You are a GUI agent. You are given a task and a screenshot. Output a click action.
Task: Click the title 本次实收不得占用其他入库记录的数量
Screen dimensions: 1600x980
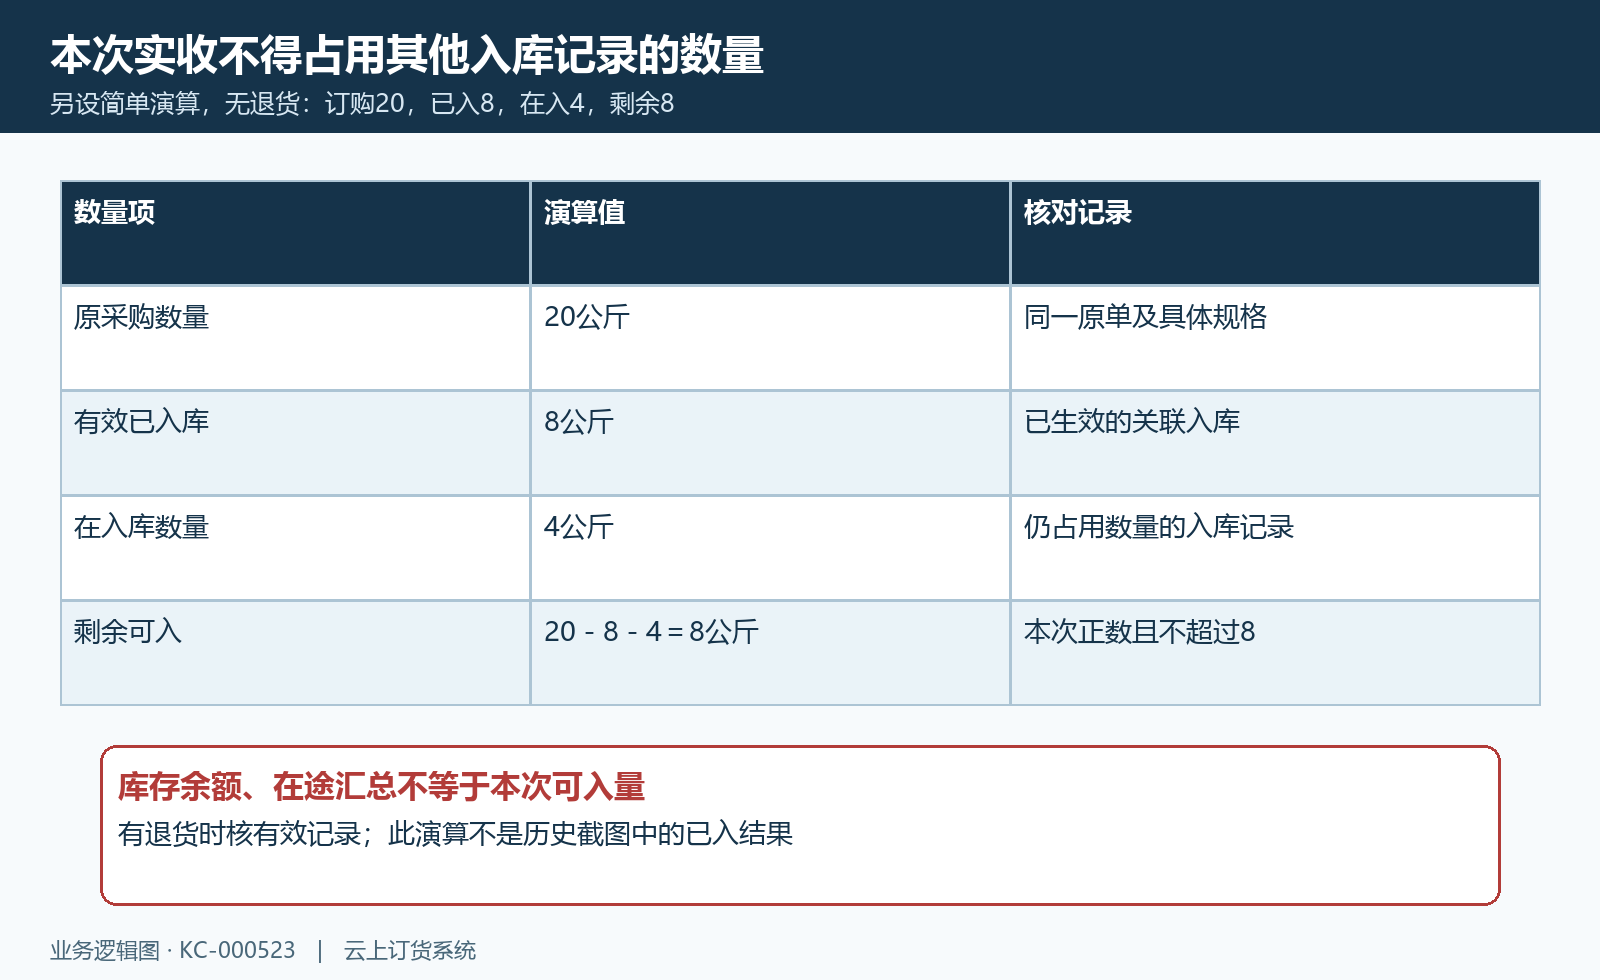click(x=407, y=55)
